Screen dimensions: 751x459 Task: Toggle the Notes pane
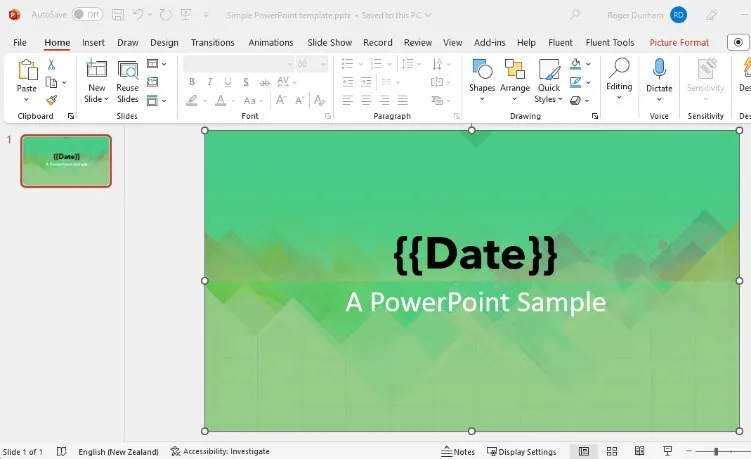(x=457, y=451)
